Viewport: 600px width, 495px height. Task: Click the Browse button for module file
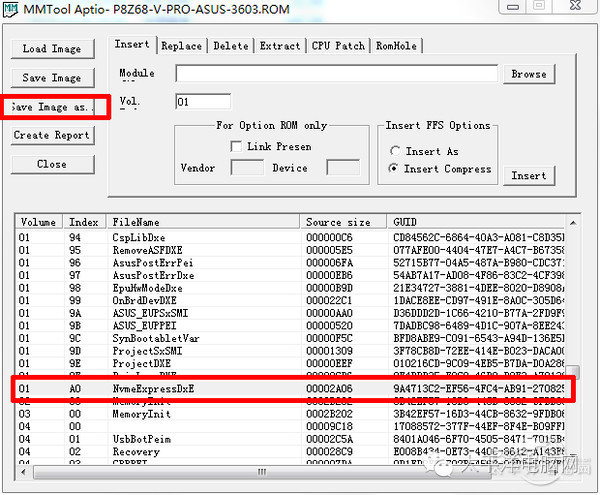[528, 74]
